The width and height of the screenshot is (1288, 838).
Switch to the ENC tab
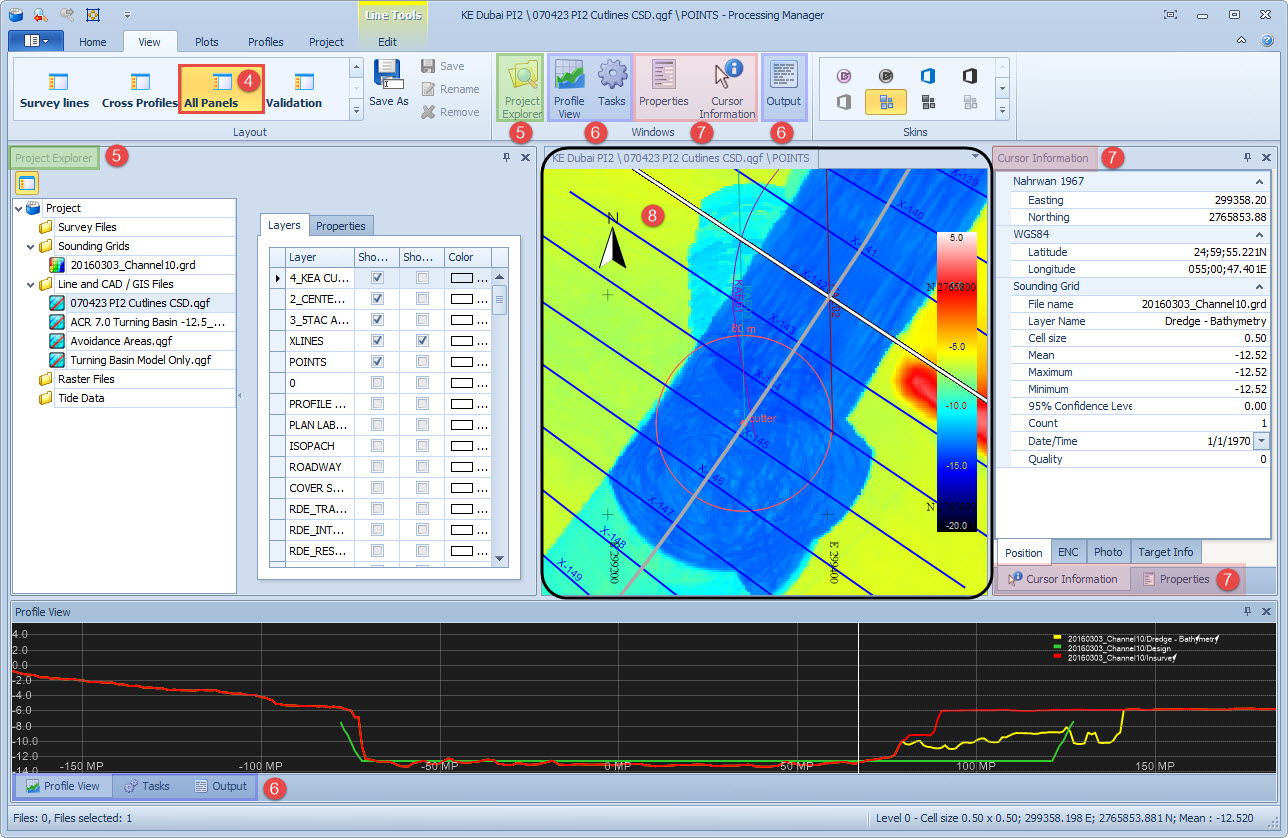click(1067, 552)
